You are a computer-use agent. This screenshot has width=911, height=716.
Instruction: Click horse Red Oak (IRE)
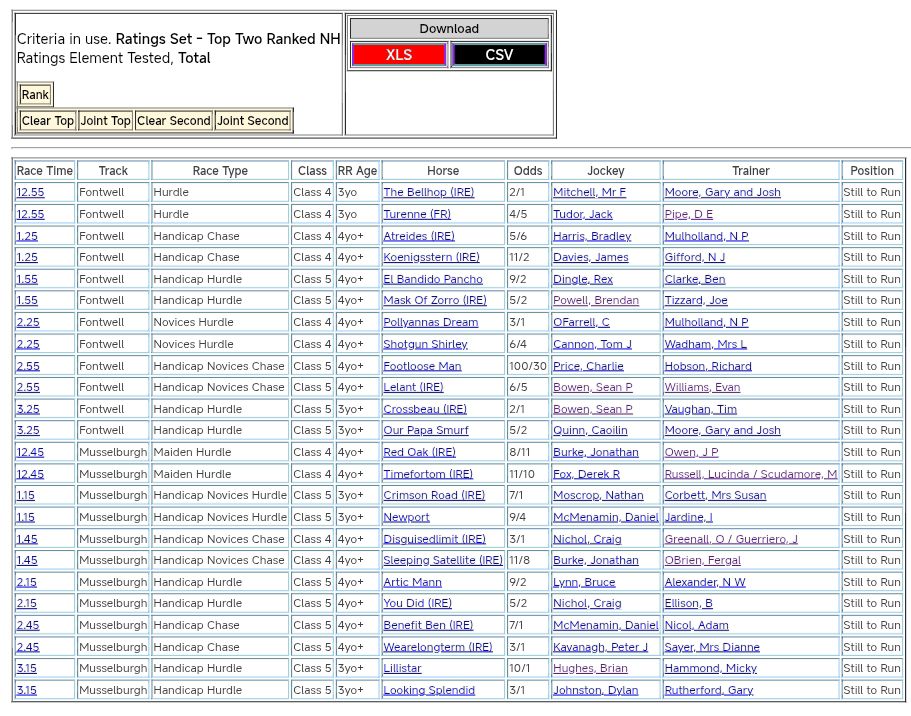[x=419, y=452]
